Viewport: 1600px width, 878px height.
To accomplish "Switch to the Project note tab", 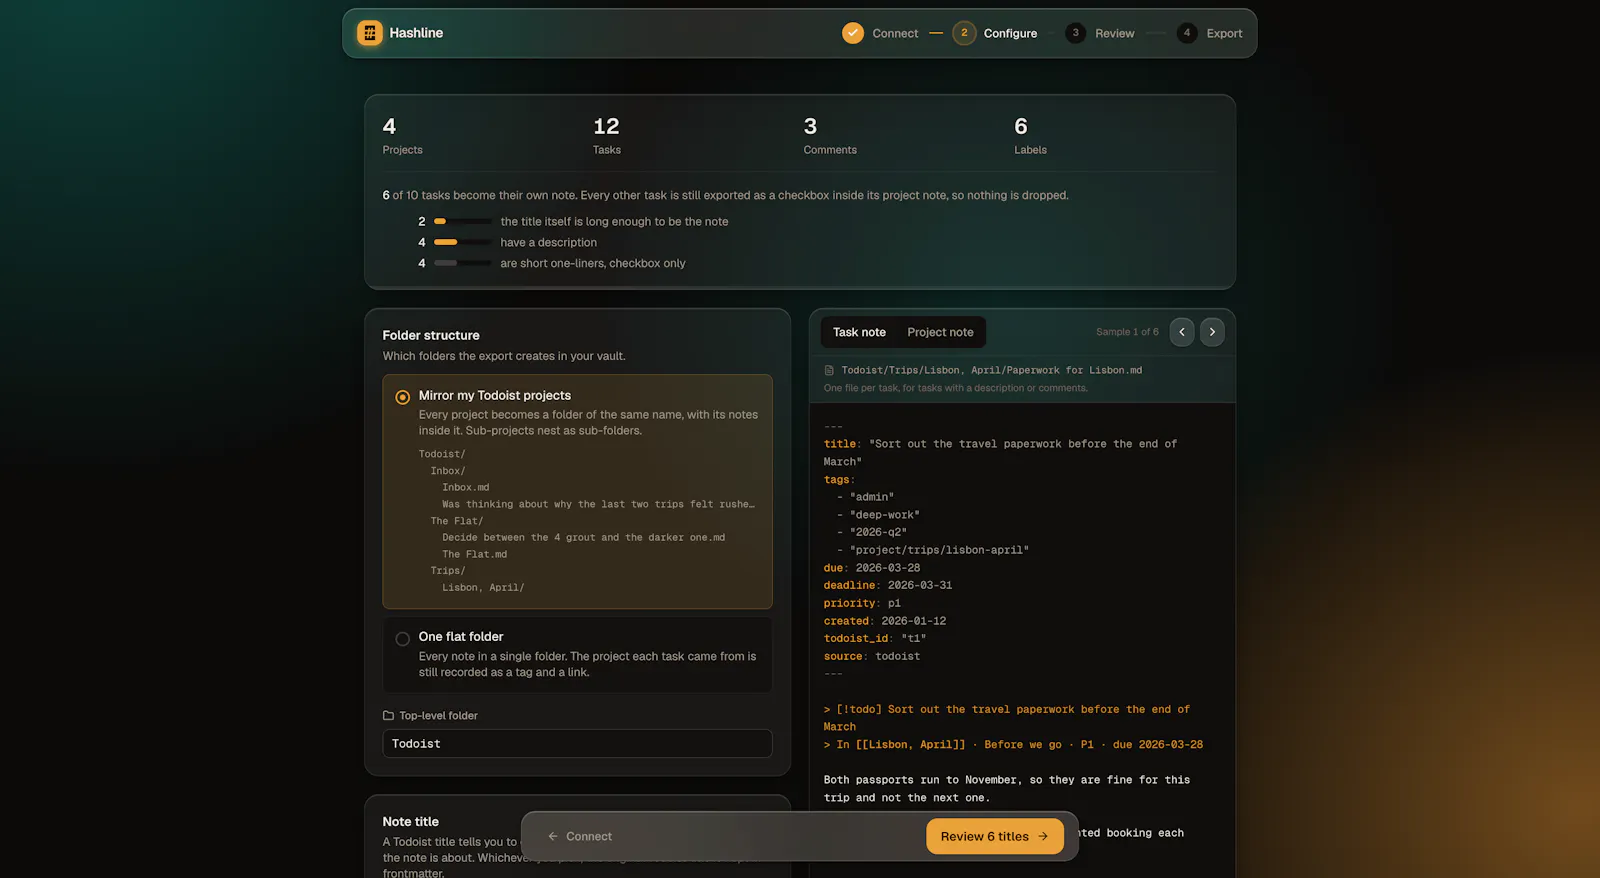I will 940,332.
